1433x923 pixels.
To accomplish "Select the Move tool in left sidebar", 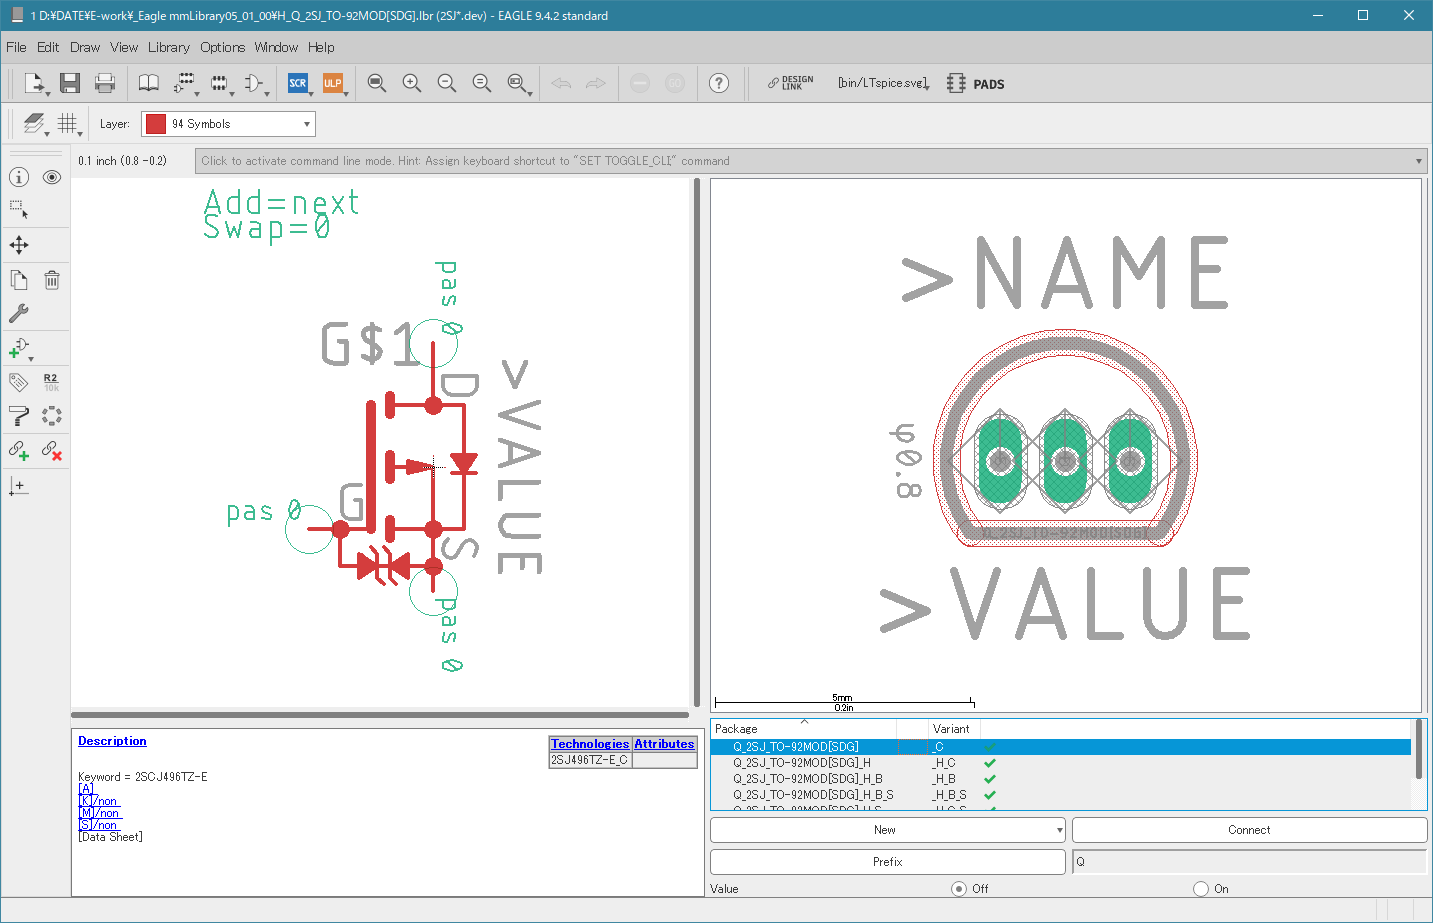I will point(19,245).
